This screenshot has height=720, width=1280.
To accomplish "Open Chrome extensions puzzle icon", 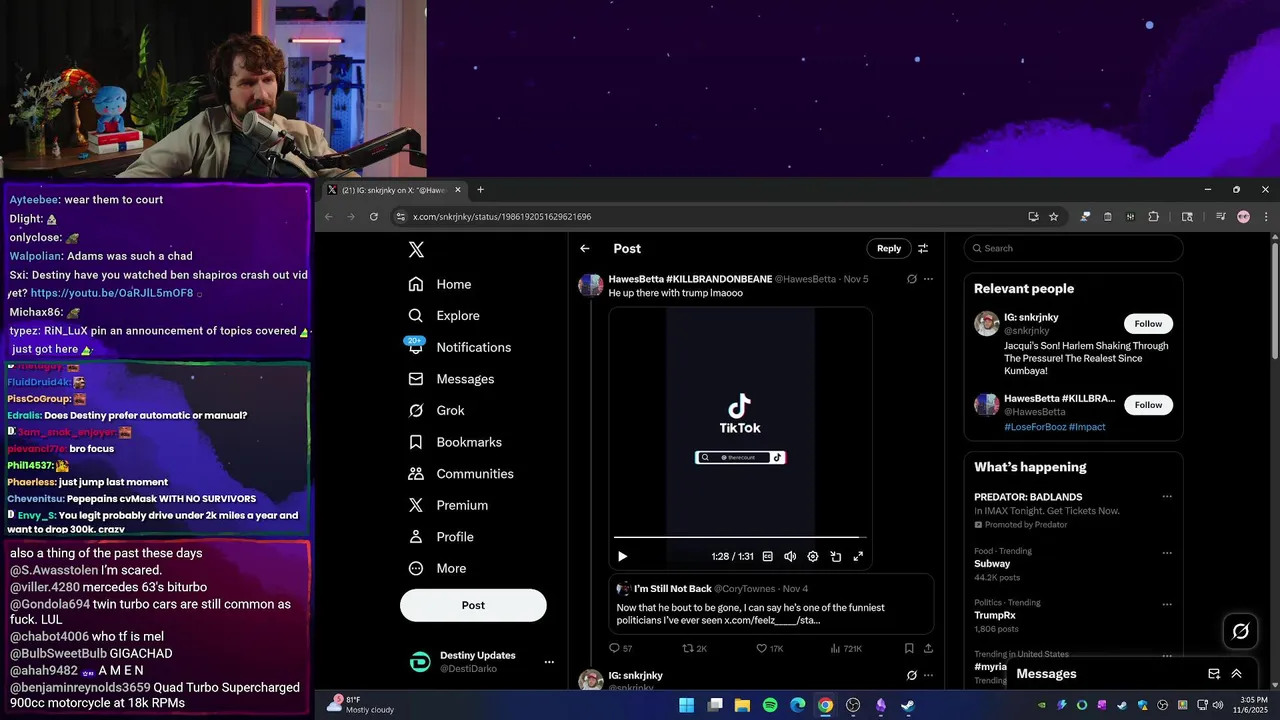I will pos(1153,216).
